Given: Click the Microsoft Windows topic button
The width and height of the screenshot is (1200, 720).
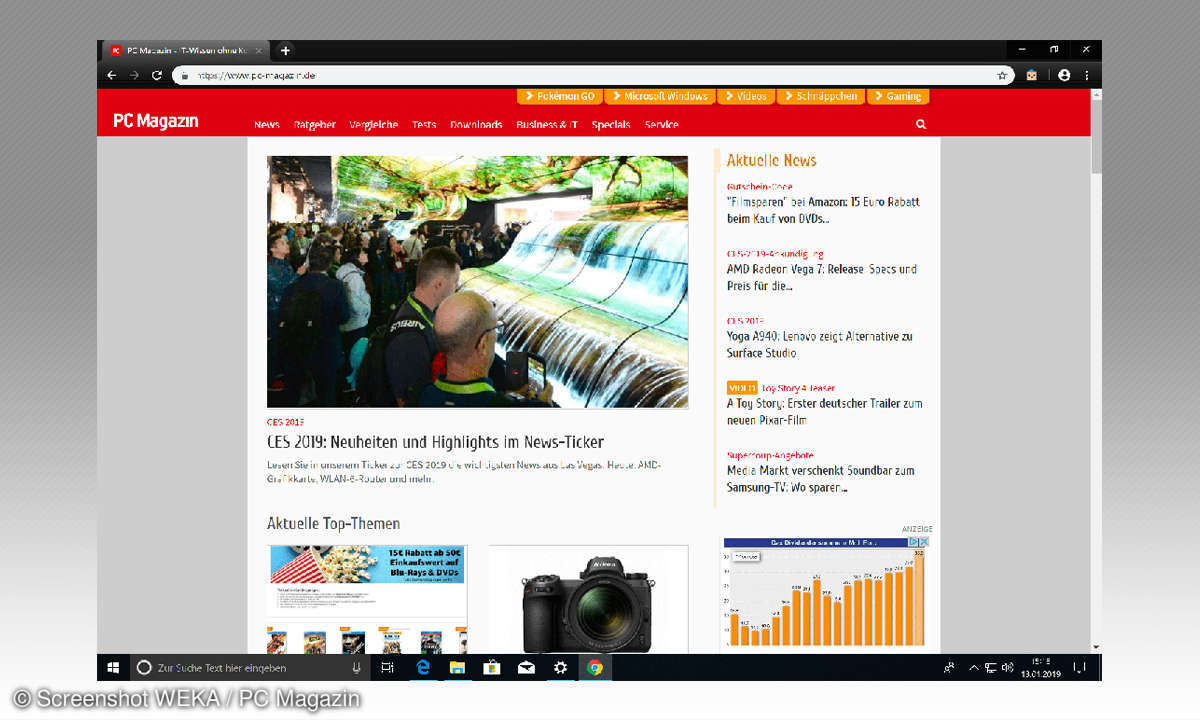Looking at the screenshot, I should click(x=659, y=96).
